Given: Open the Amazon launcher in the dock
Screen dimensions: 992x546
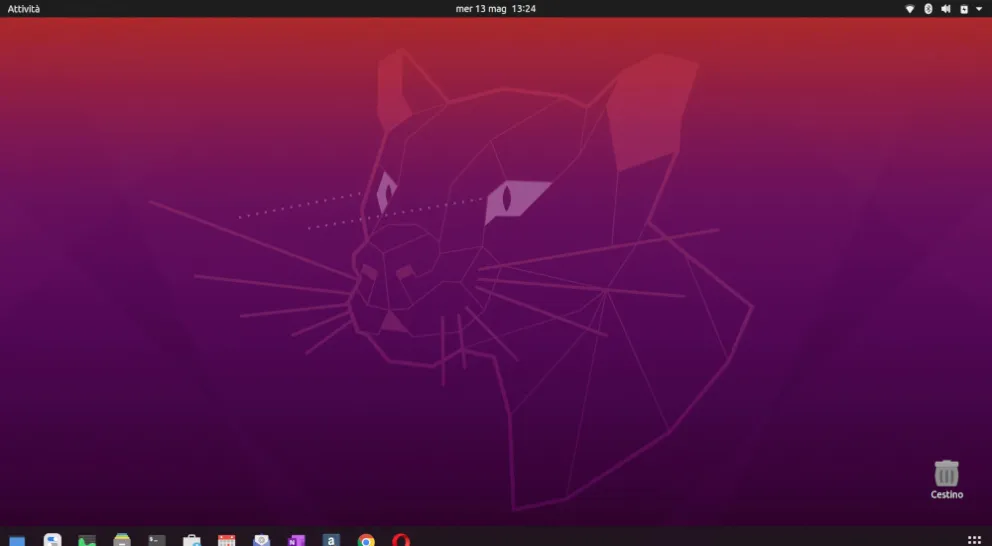Looking at the screenshot, I should click(331, 540).
